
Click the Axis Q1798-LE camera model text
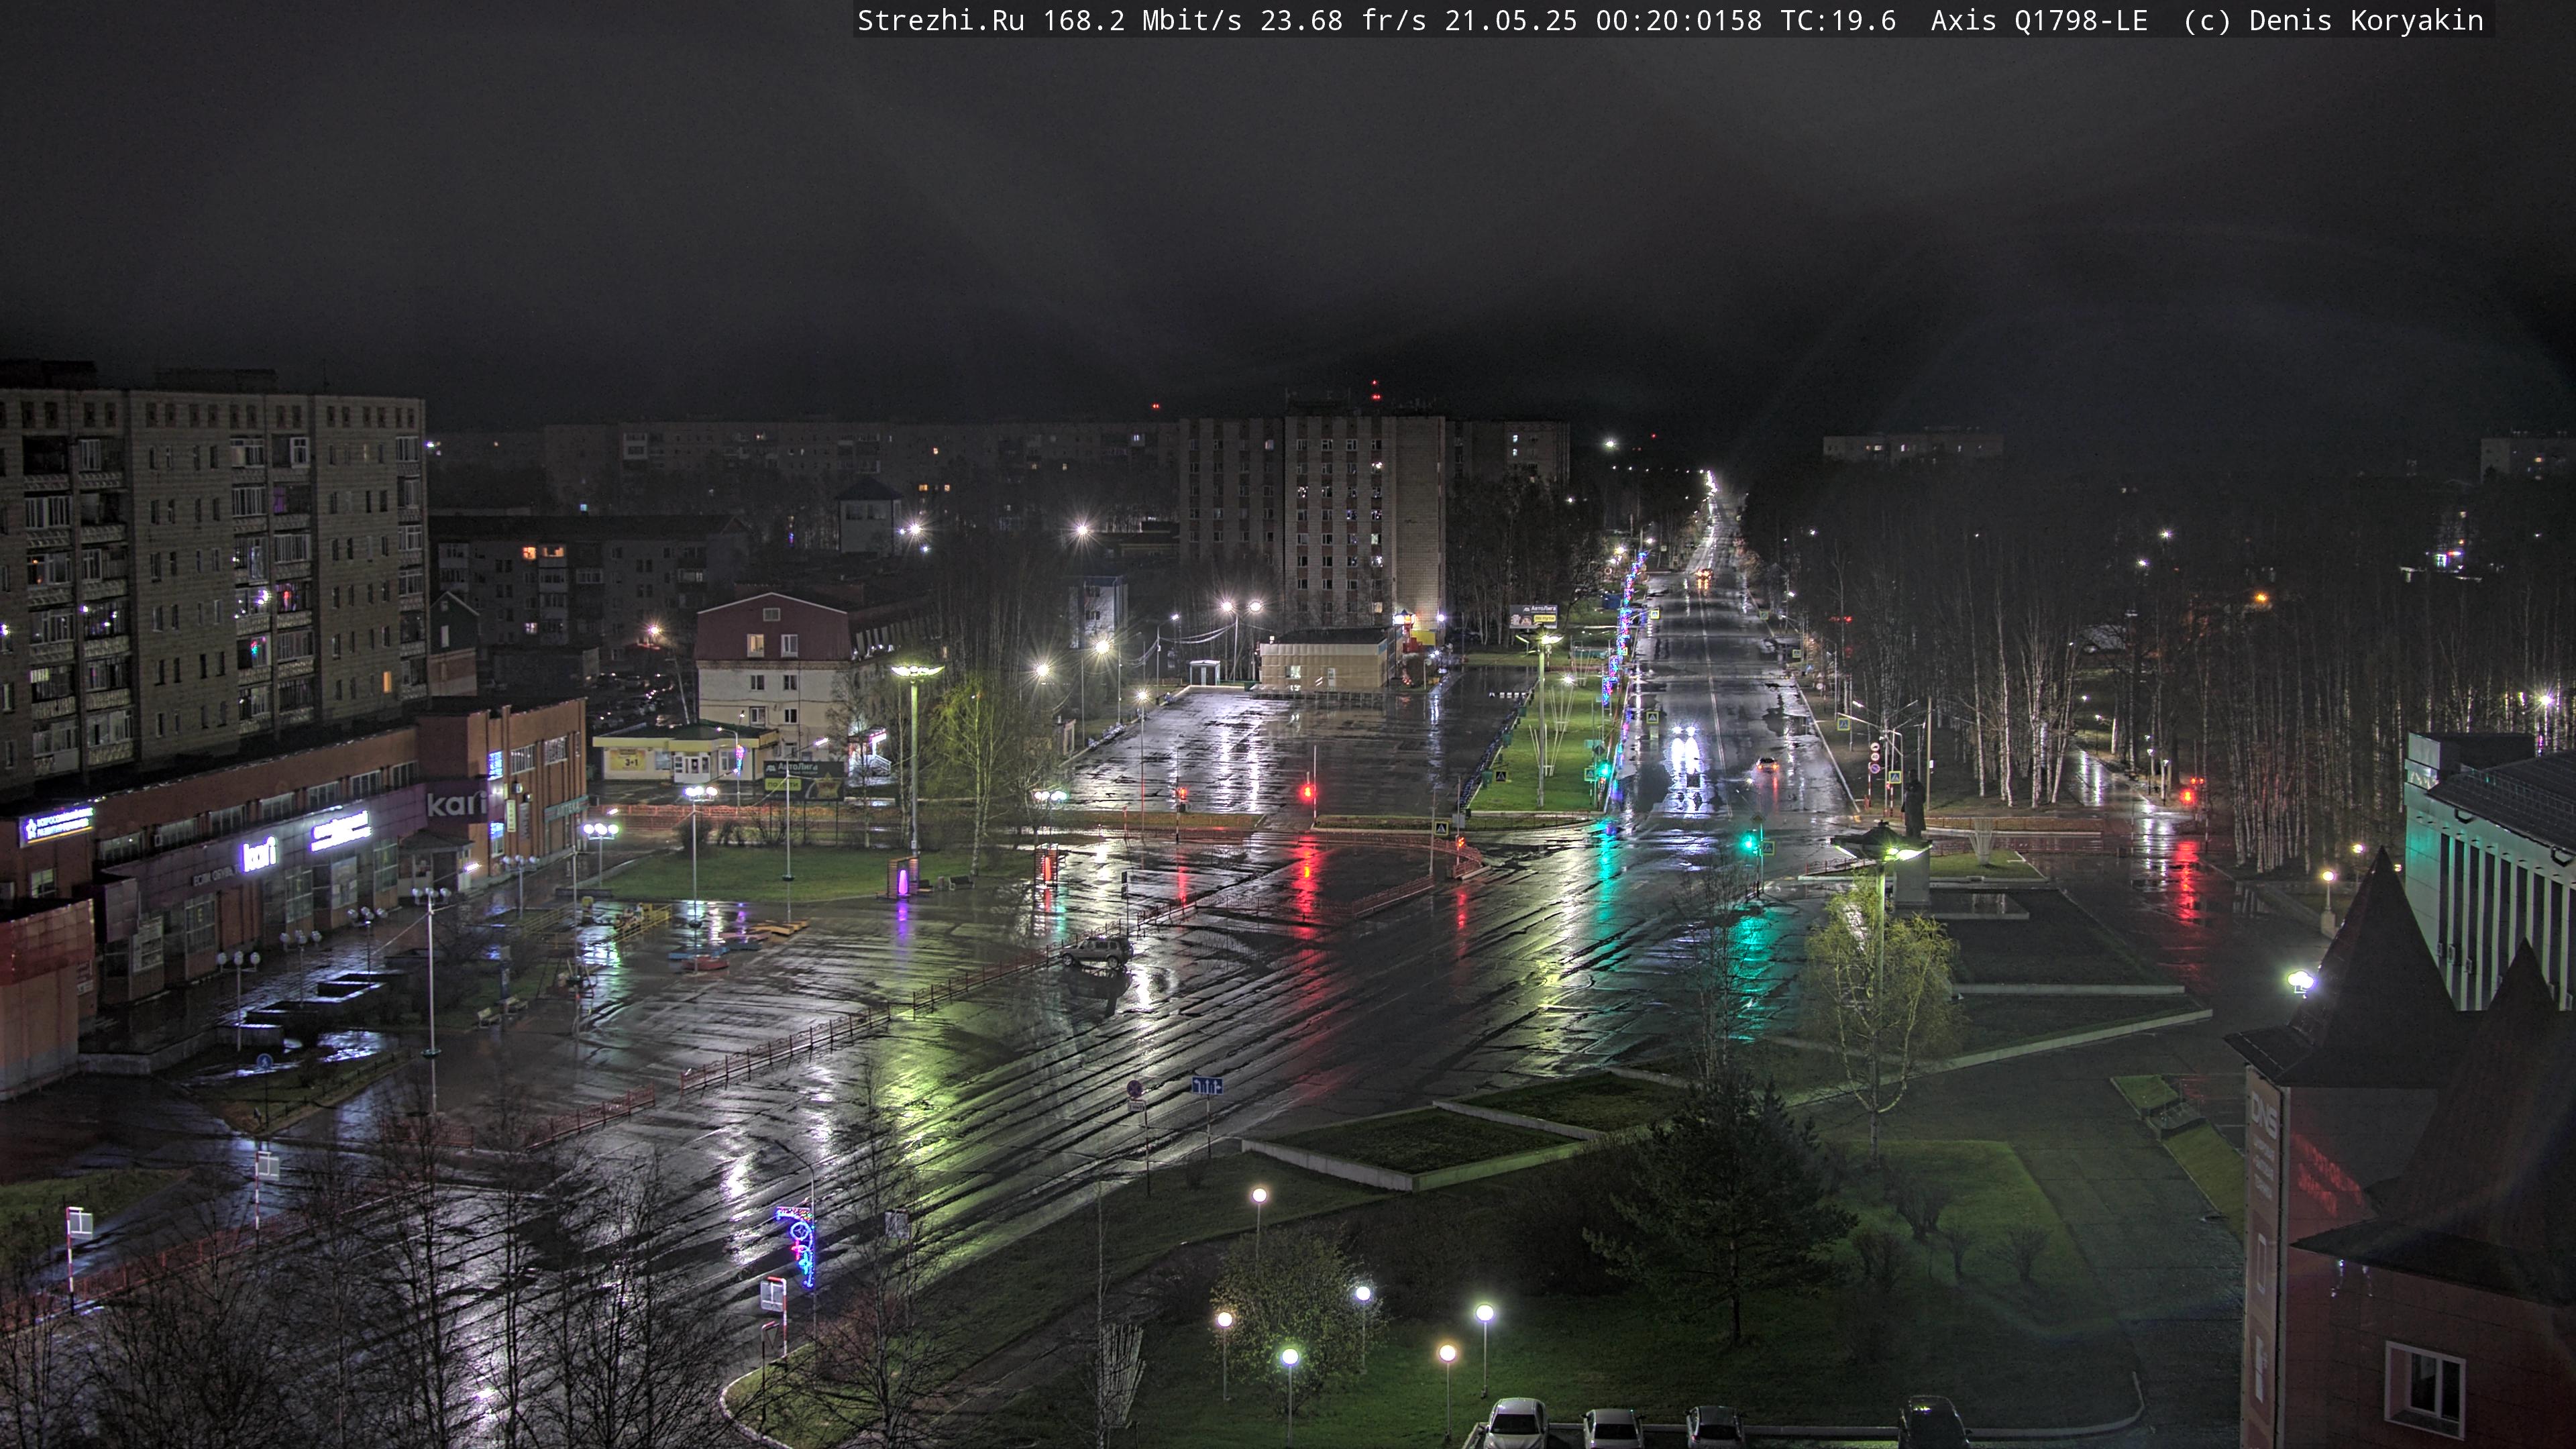pos(2039,21)
